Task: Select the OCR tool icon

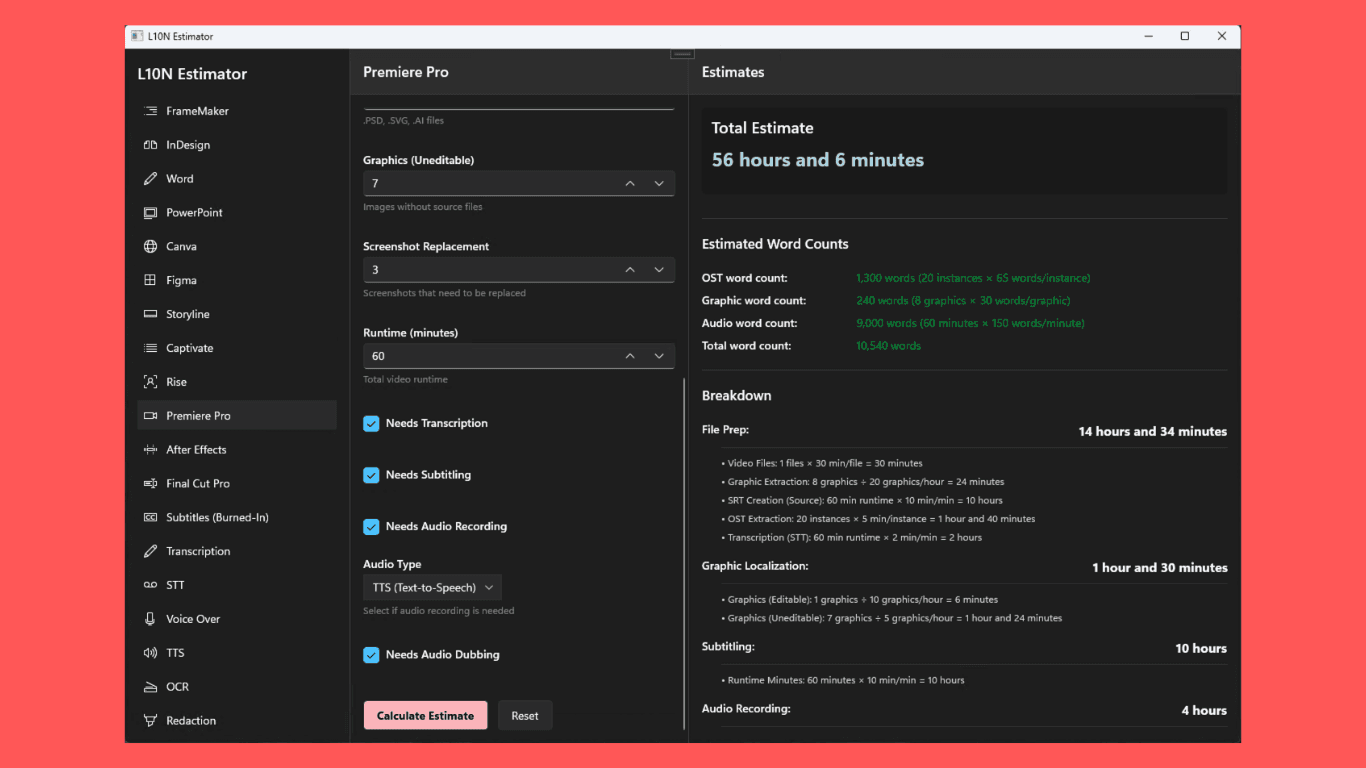Action: [149, 686]
